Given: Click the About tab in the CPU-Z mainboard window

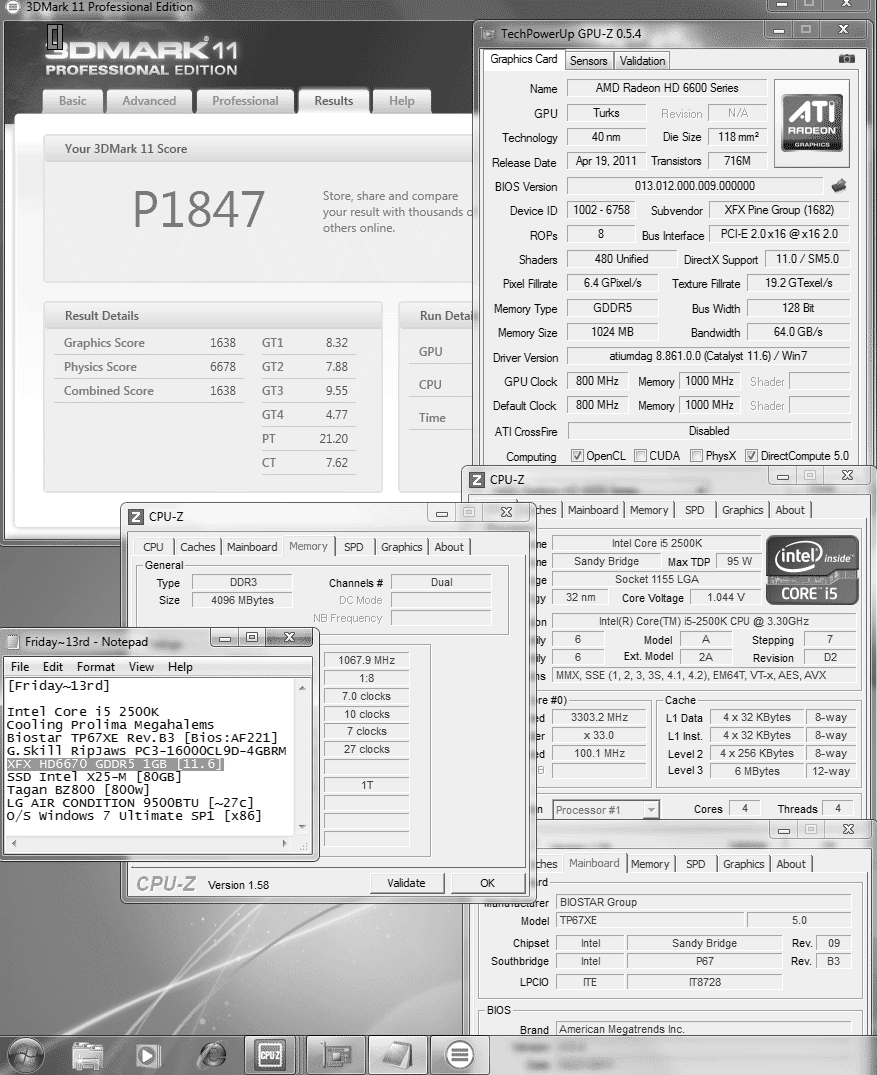Looking at the screenshot, I should pos(791,864).
